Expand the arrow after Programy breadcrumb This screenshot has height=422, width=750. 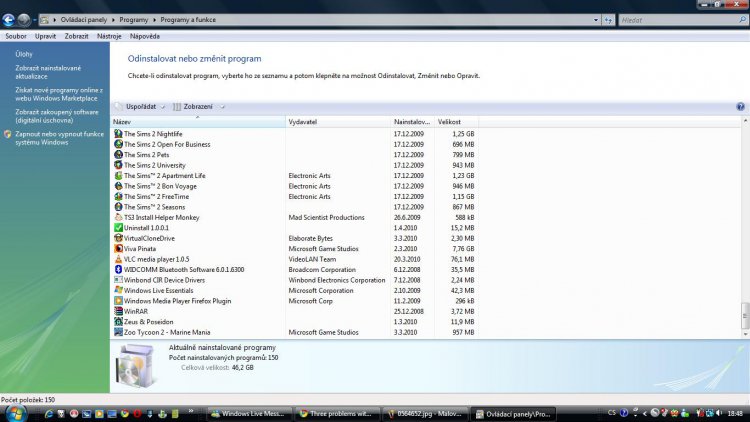(154, 20)
